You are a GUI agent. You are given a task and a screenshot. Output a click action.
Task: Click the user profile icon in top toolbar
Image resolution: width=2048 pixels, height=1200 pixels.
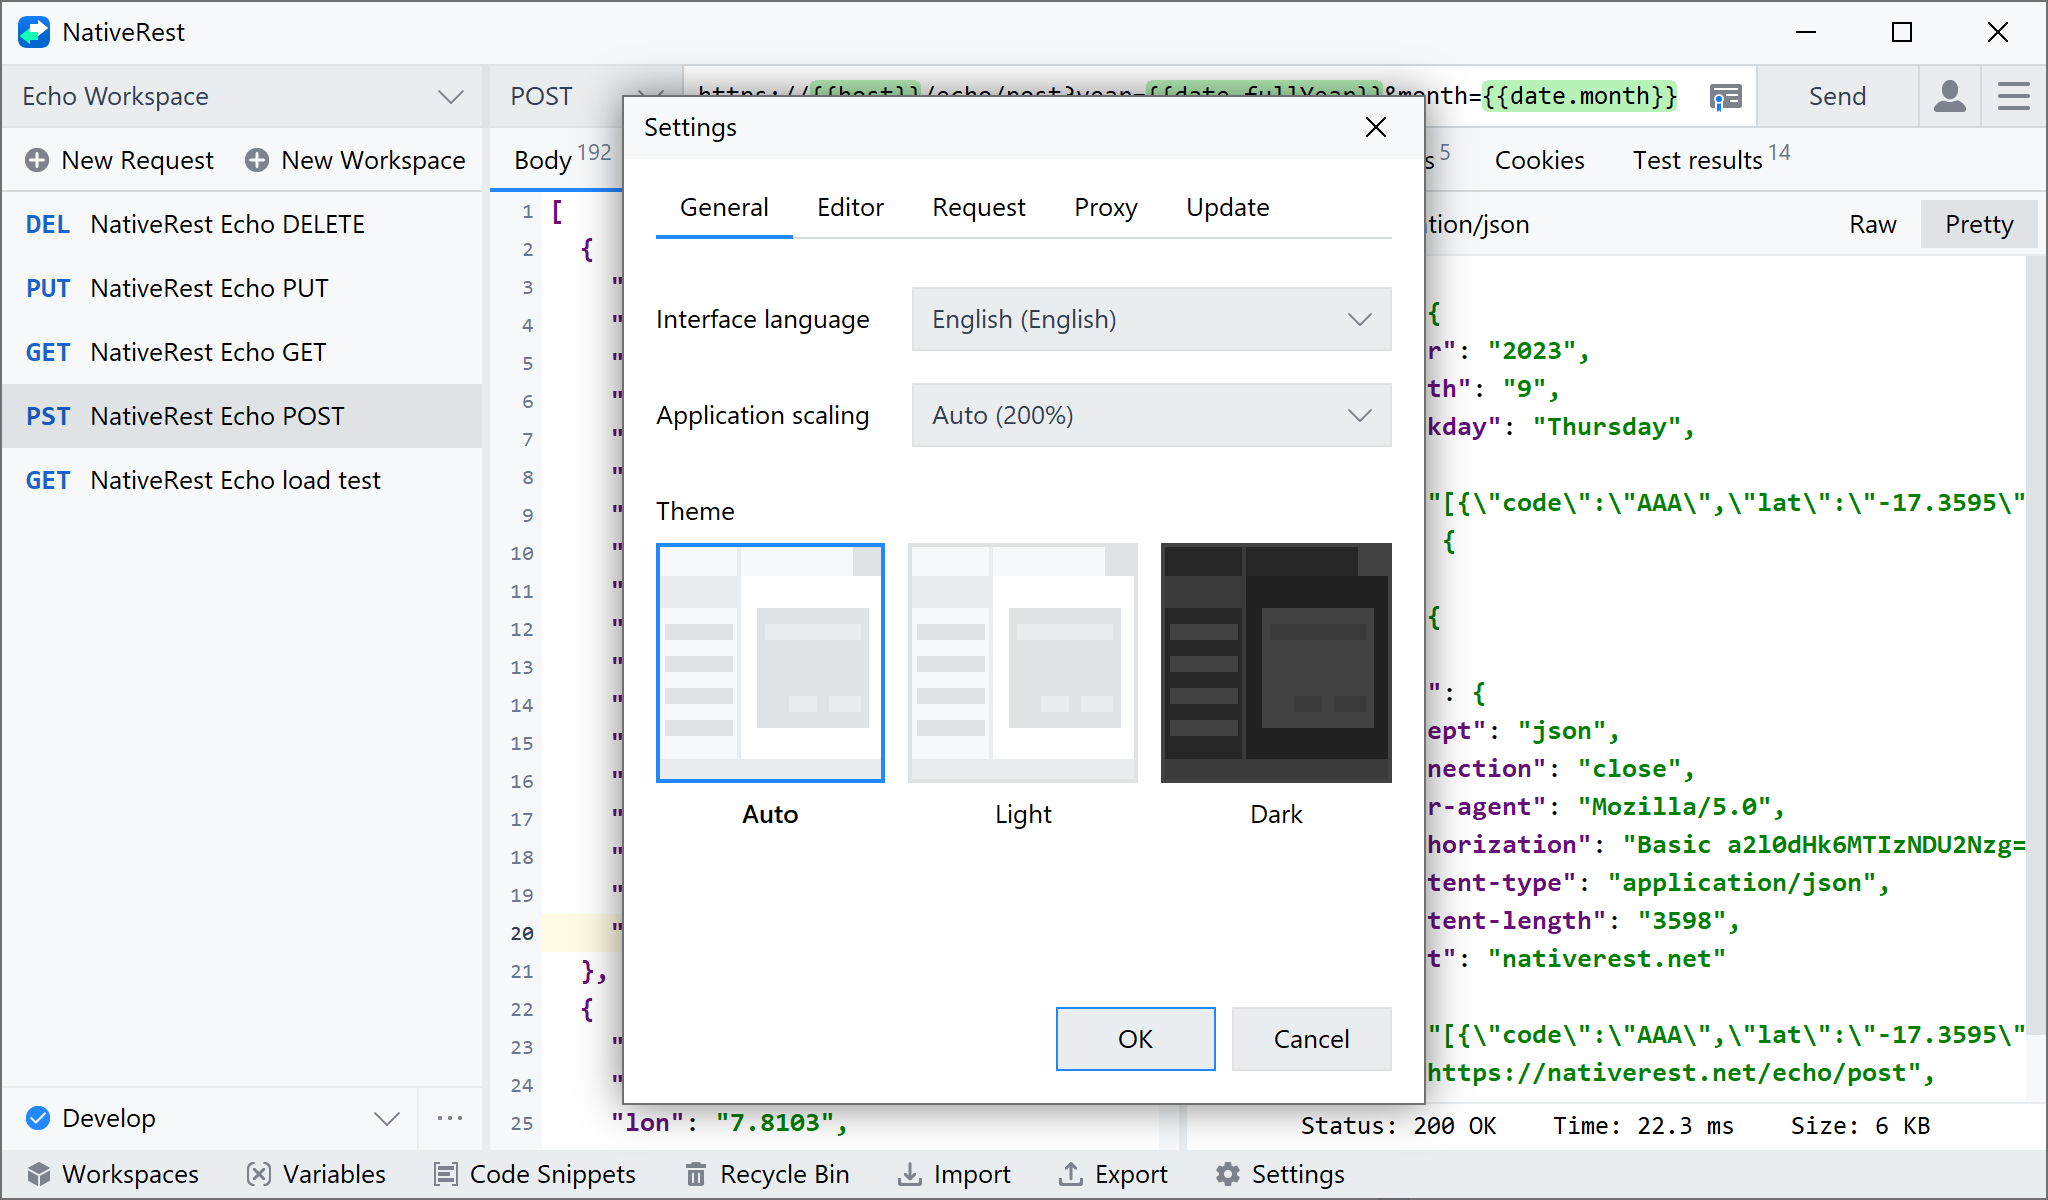(1948, 96)
